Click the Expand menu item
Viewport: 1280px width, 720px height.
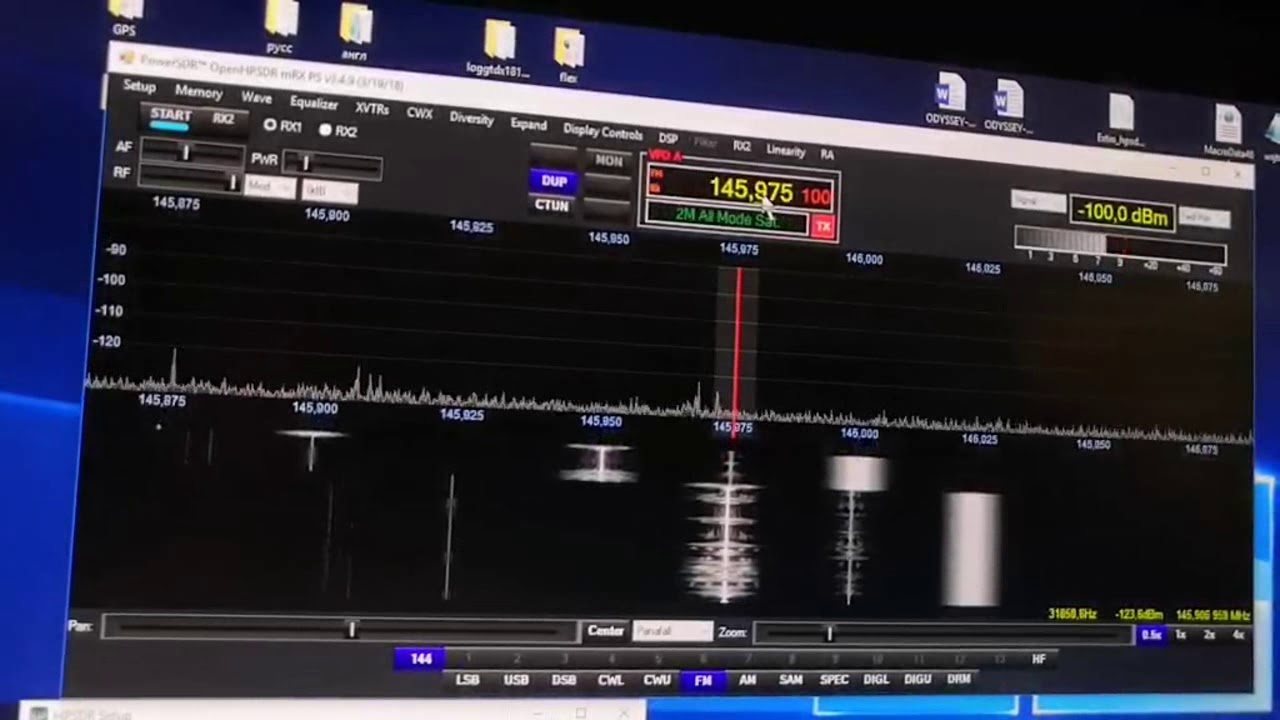pyautogui.click(x=528, y=124)
